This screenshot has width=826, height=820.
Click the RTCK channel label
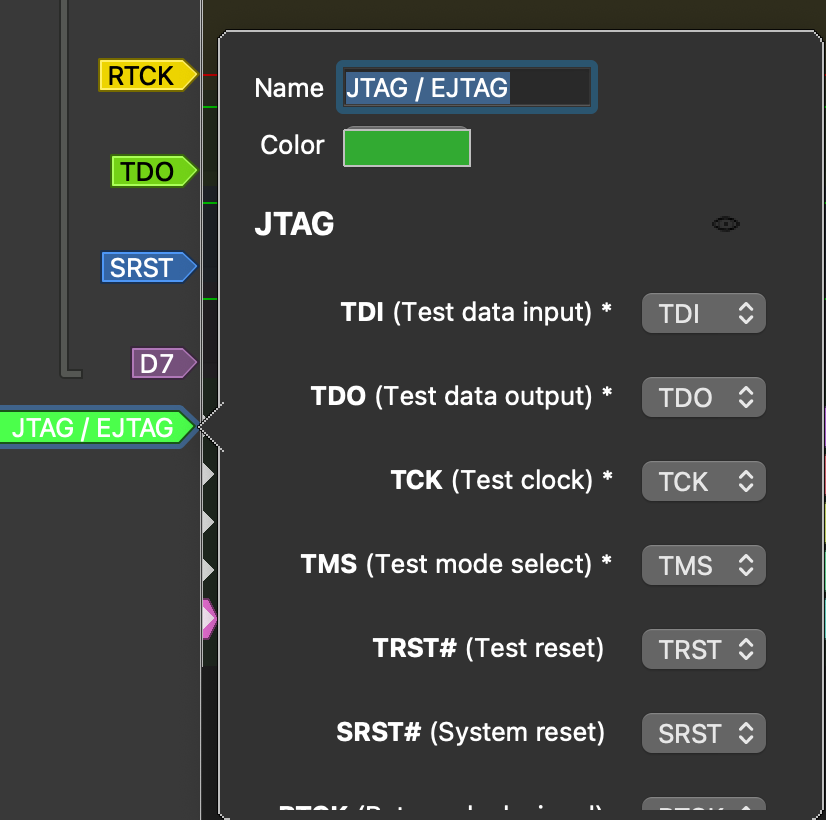[148, 75]
